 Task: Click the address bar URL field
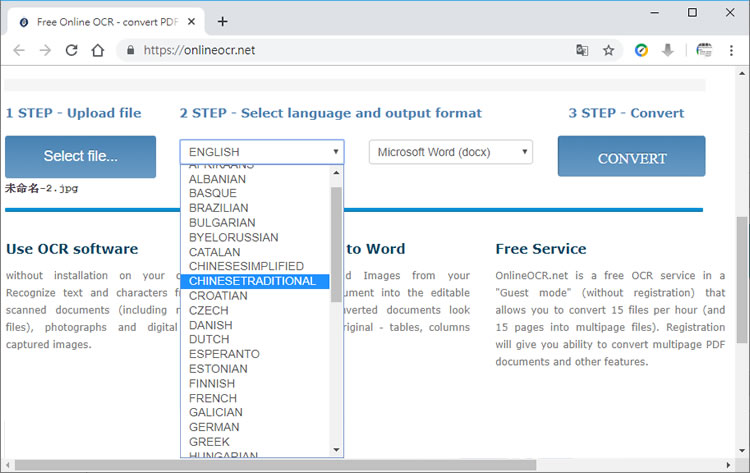pyautogui.click(x=340, y=50)
